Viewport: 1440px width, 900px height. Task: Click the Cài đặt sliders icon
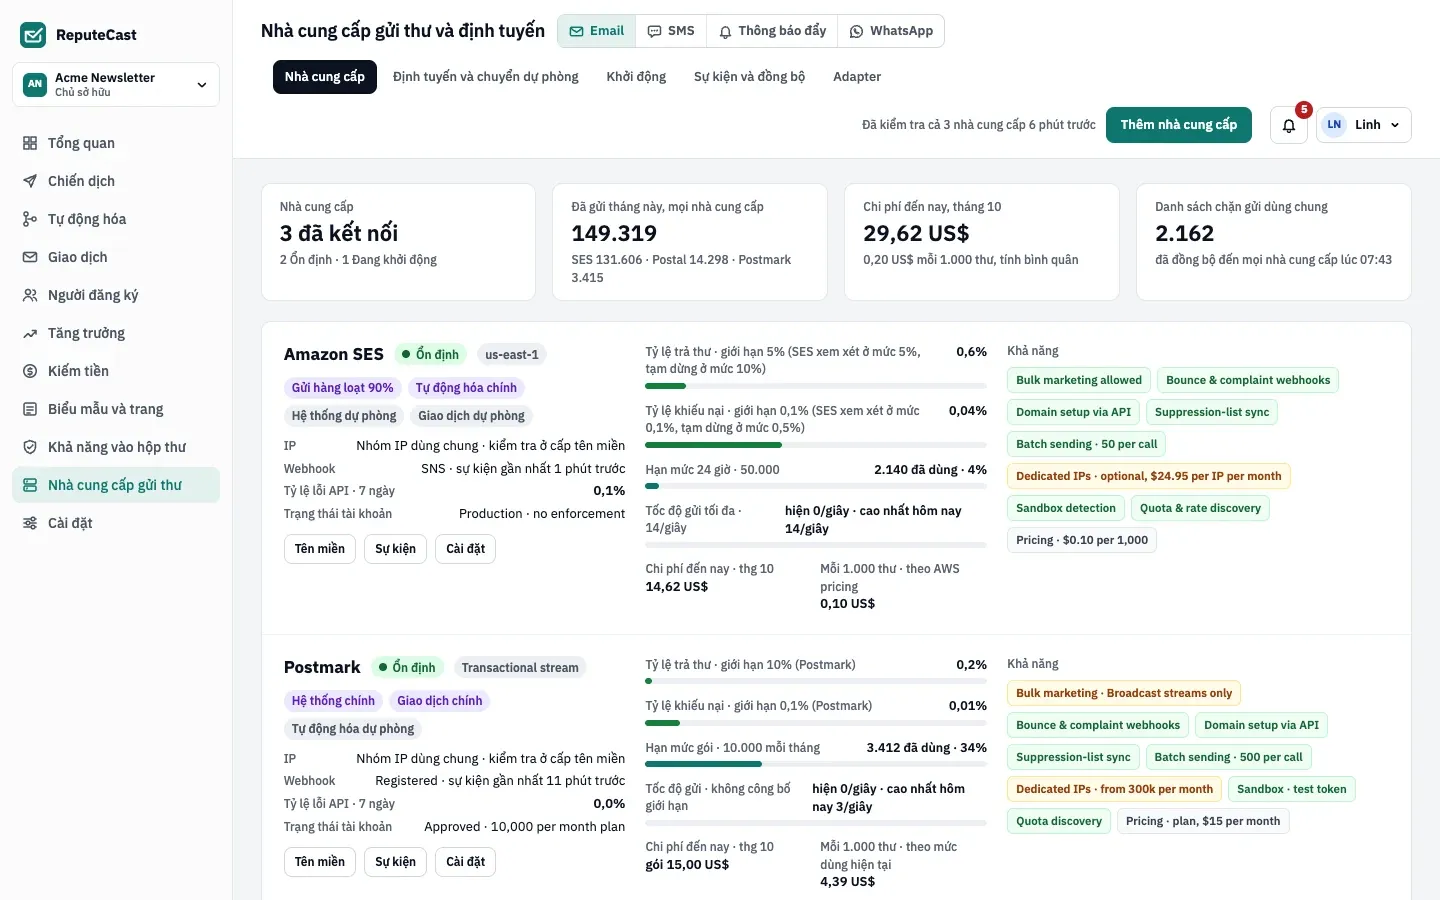click(30, 523)
